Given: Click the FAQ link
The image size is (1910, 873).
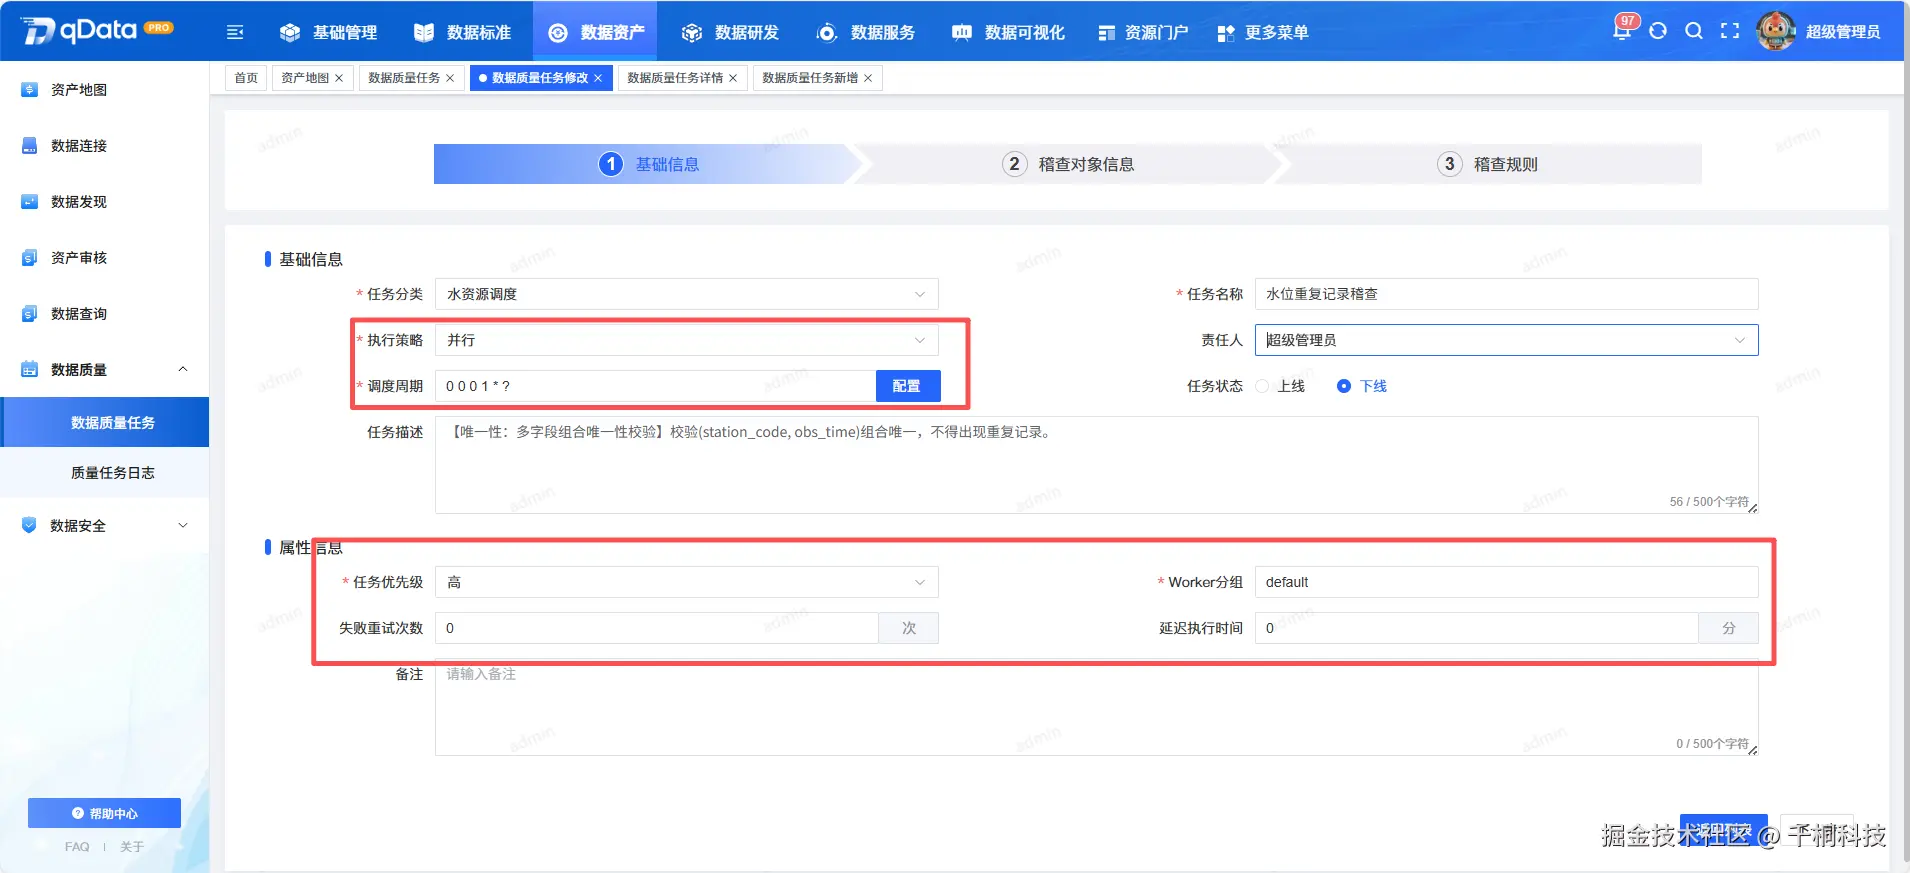Looking at the screenshot, I should point(77,847).
